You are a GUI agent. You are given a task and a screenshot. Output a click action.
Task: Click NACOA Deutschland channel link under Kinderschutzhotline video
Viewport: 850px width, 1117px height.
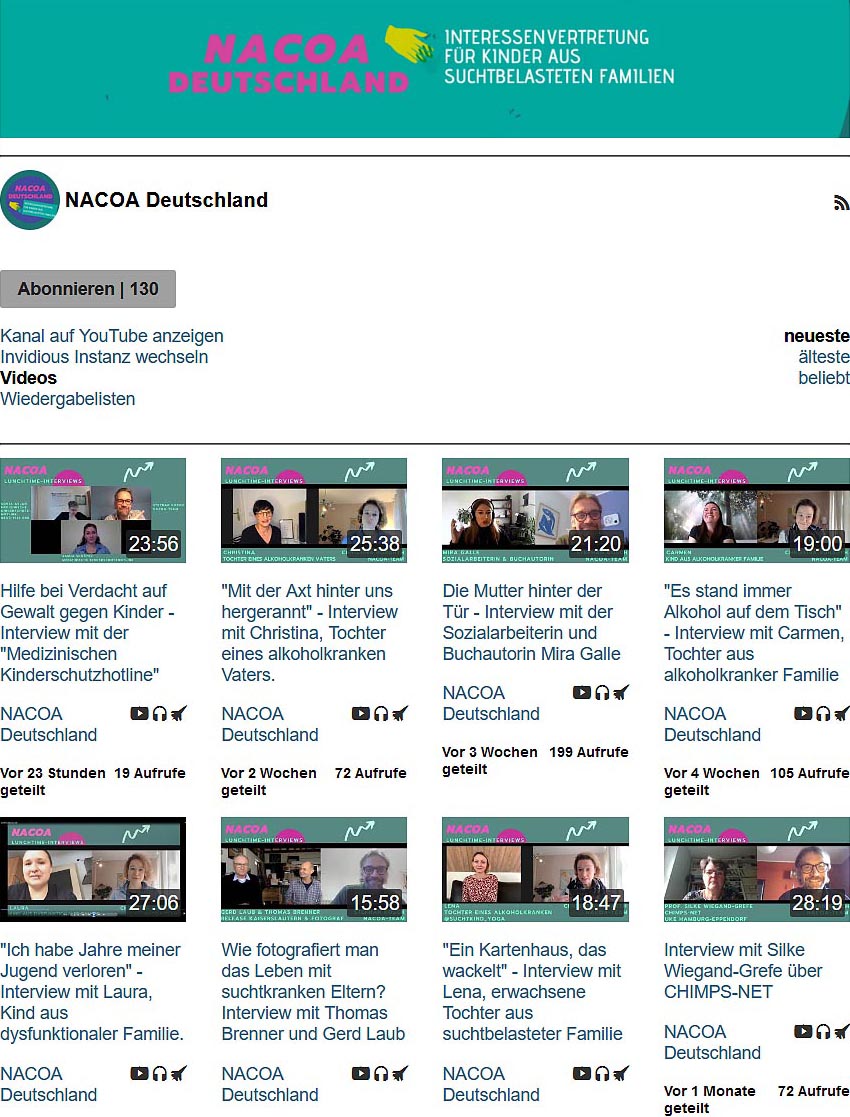tap(48, 724)
